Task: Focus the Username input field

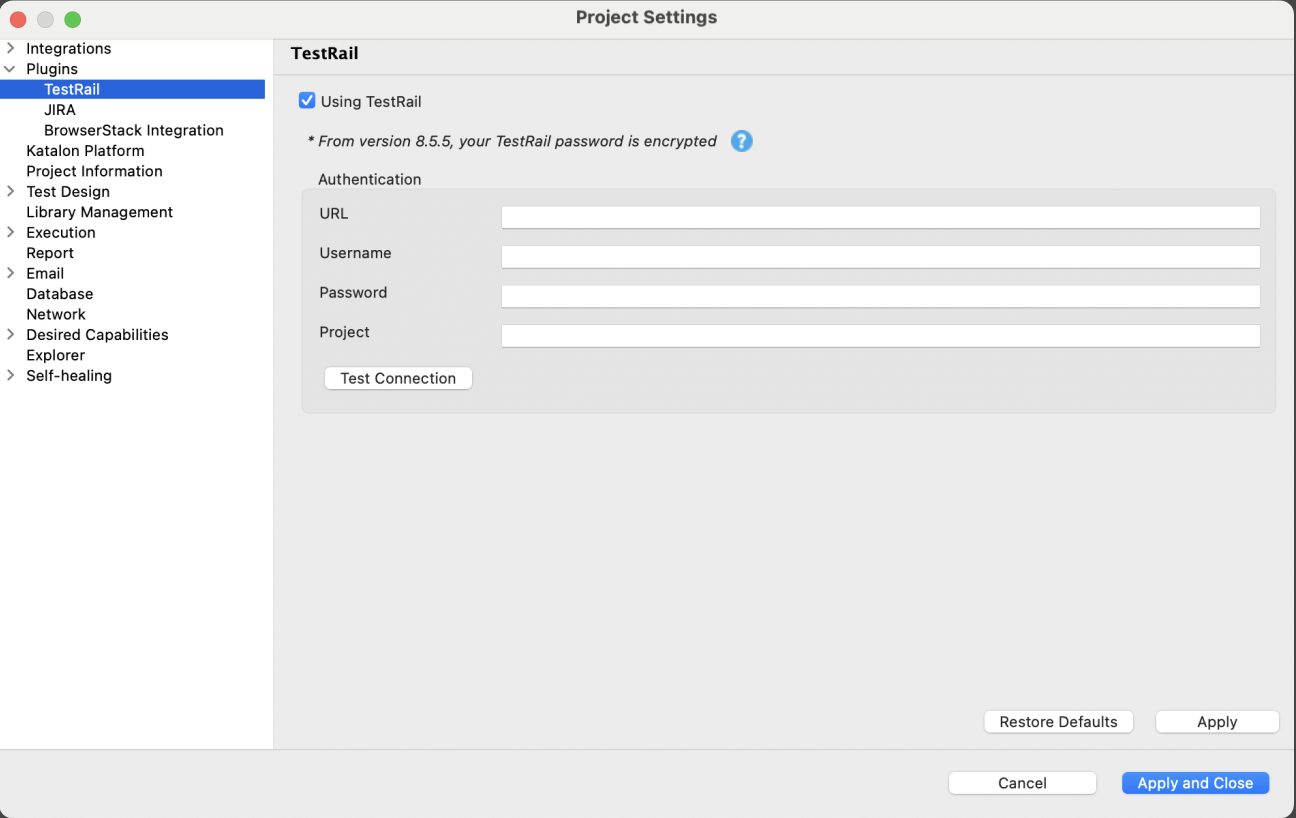Action: (880, 256)
